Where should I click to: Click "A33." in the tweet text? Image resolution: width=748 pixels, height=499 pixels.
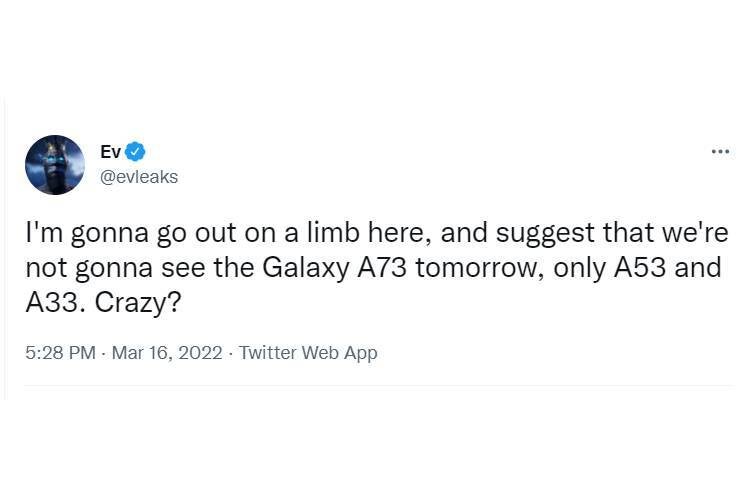pos(54,303)
